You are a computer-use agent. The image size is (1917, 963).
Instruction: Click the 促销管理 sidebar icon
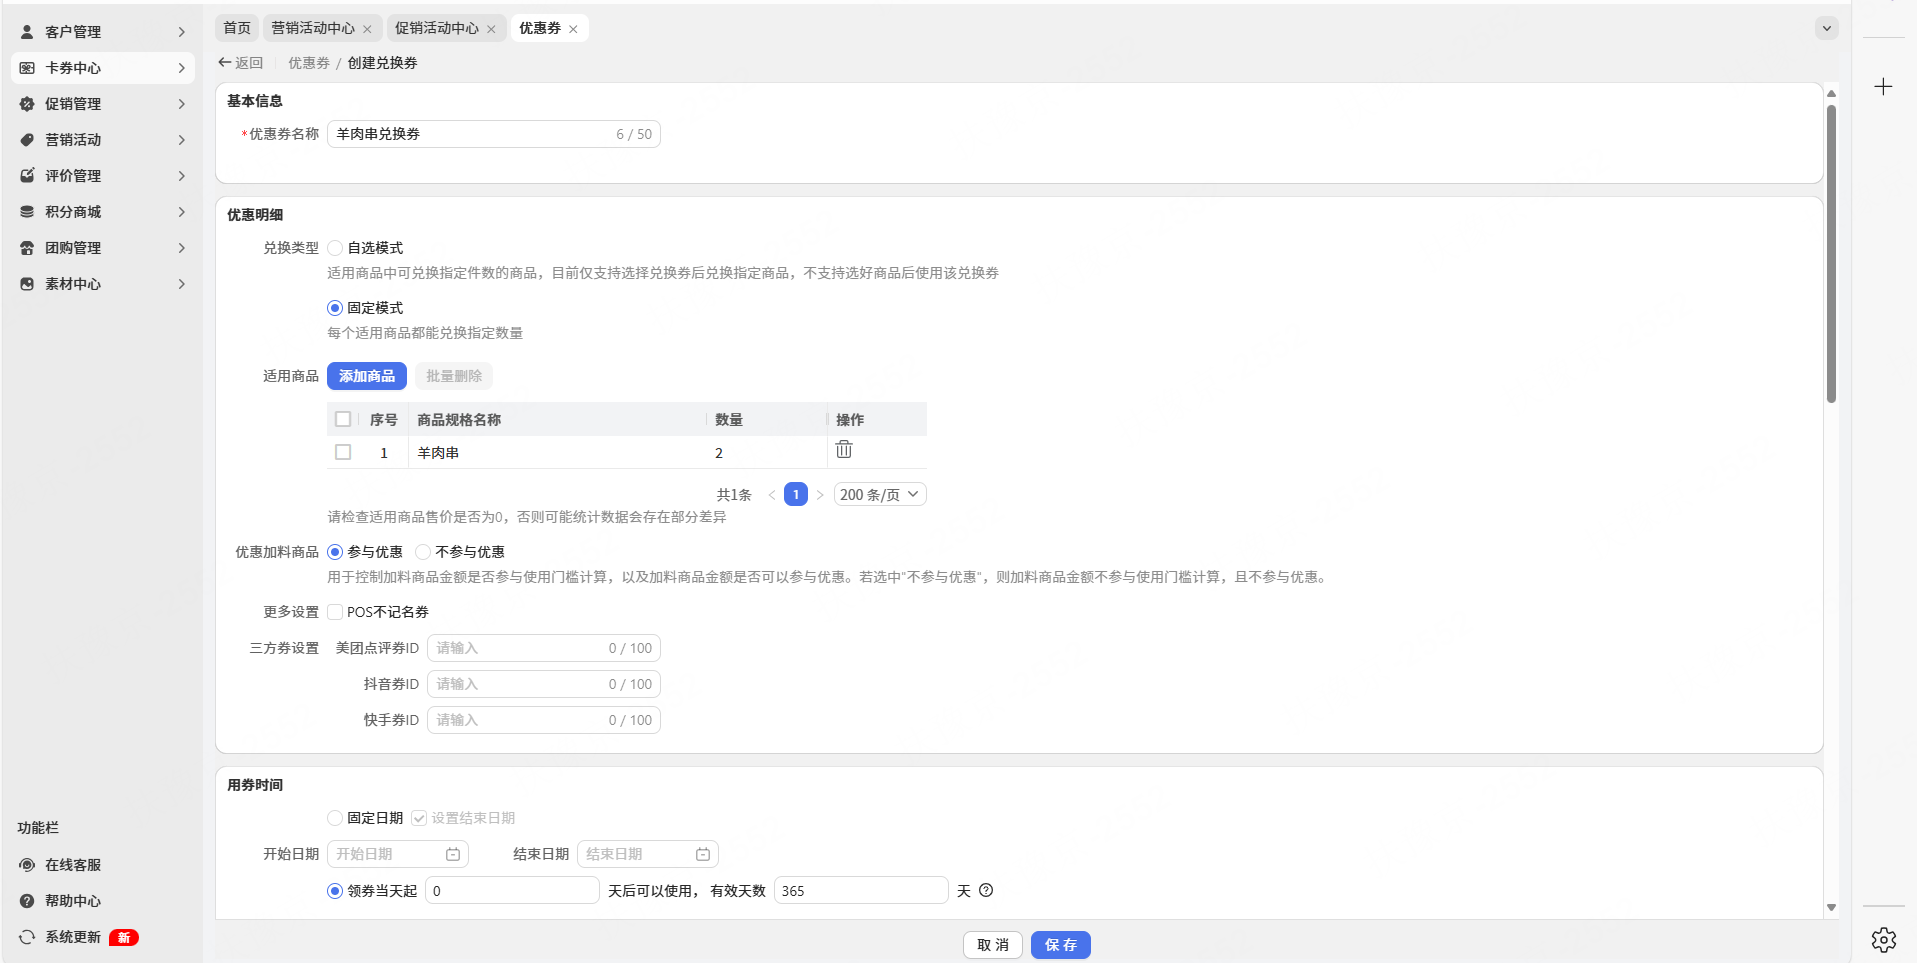(27, 104)
